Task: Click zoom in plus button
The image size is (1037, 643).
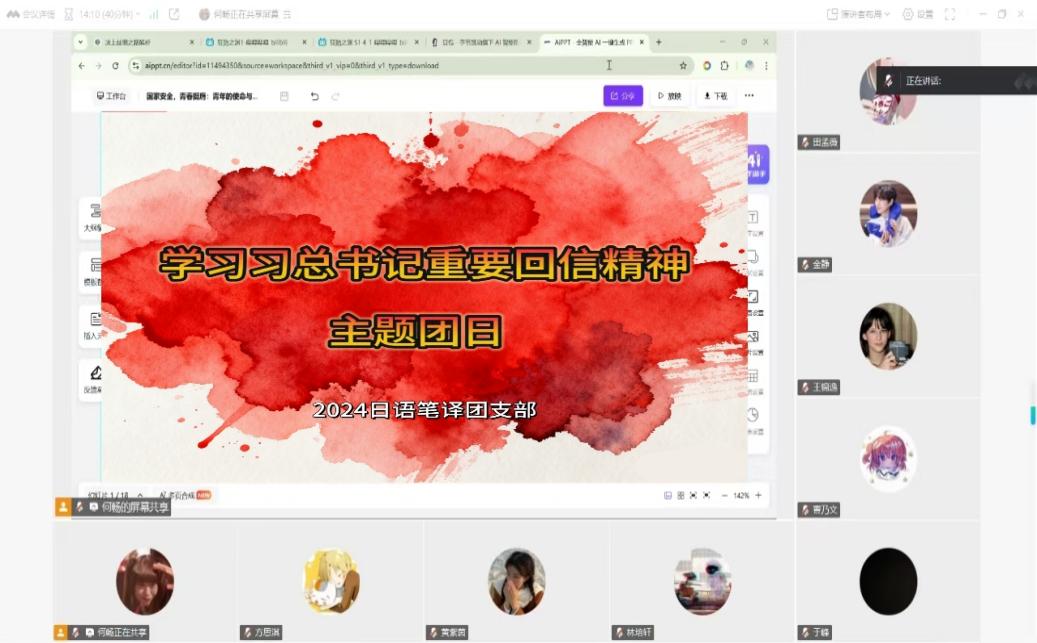Action: (758, 495)
